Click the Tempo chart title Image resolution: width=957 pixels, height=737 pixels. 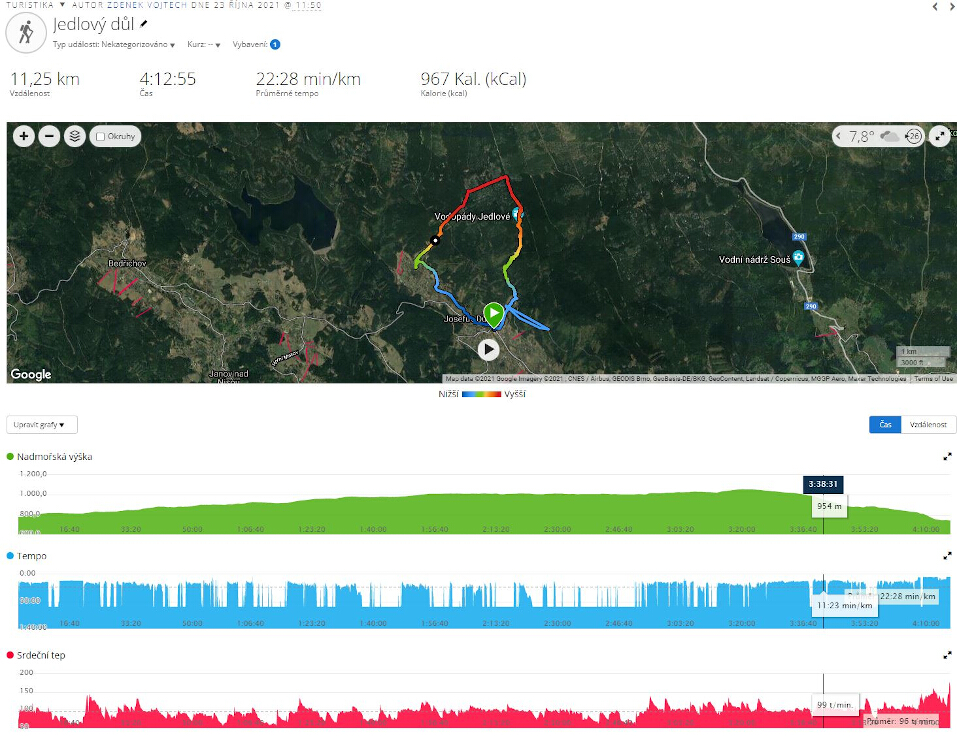tap(32, 556)
